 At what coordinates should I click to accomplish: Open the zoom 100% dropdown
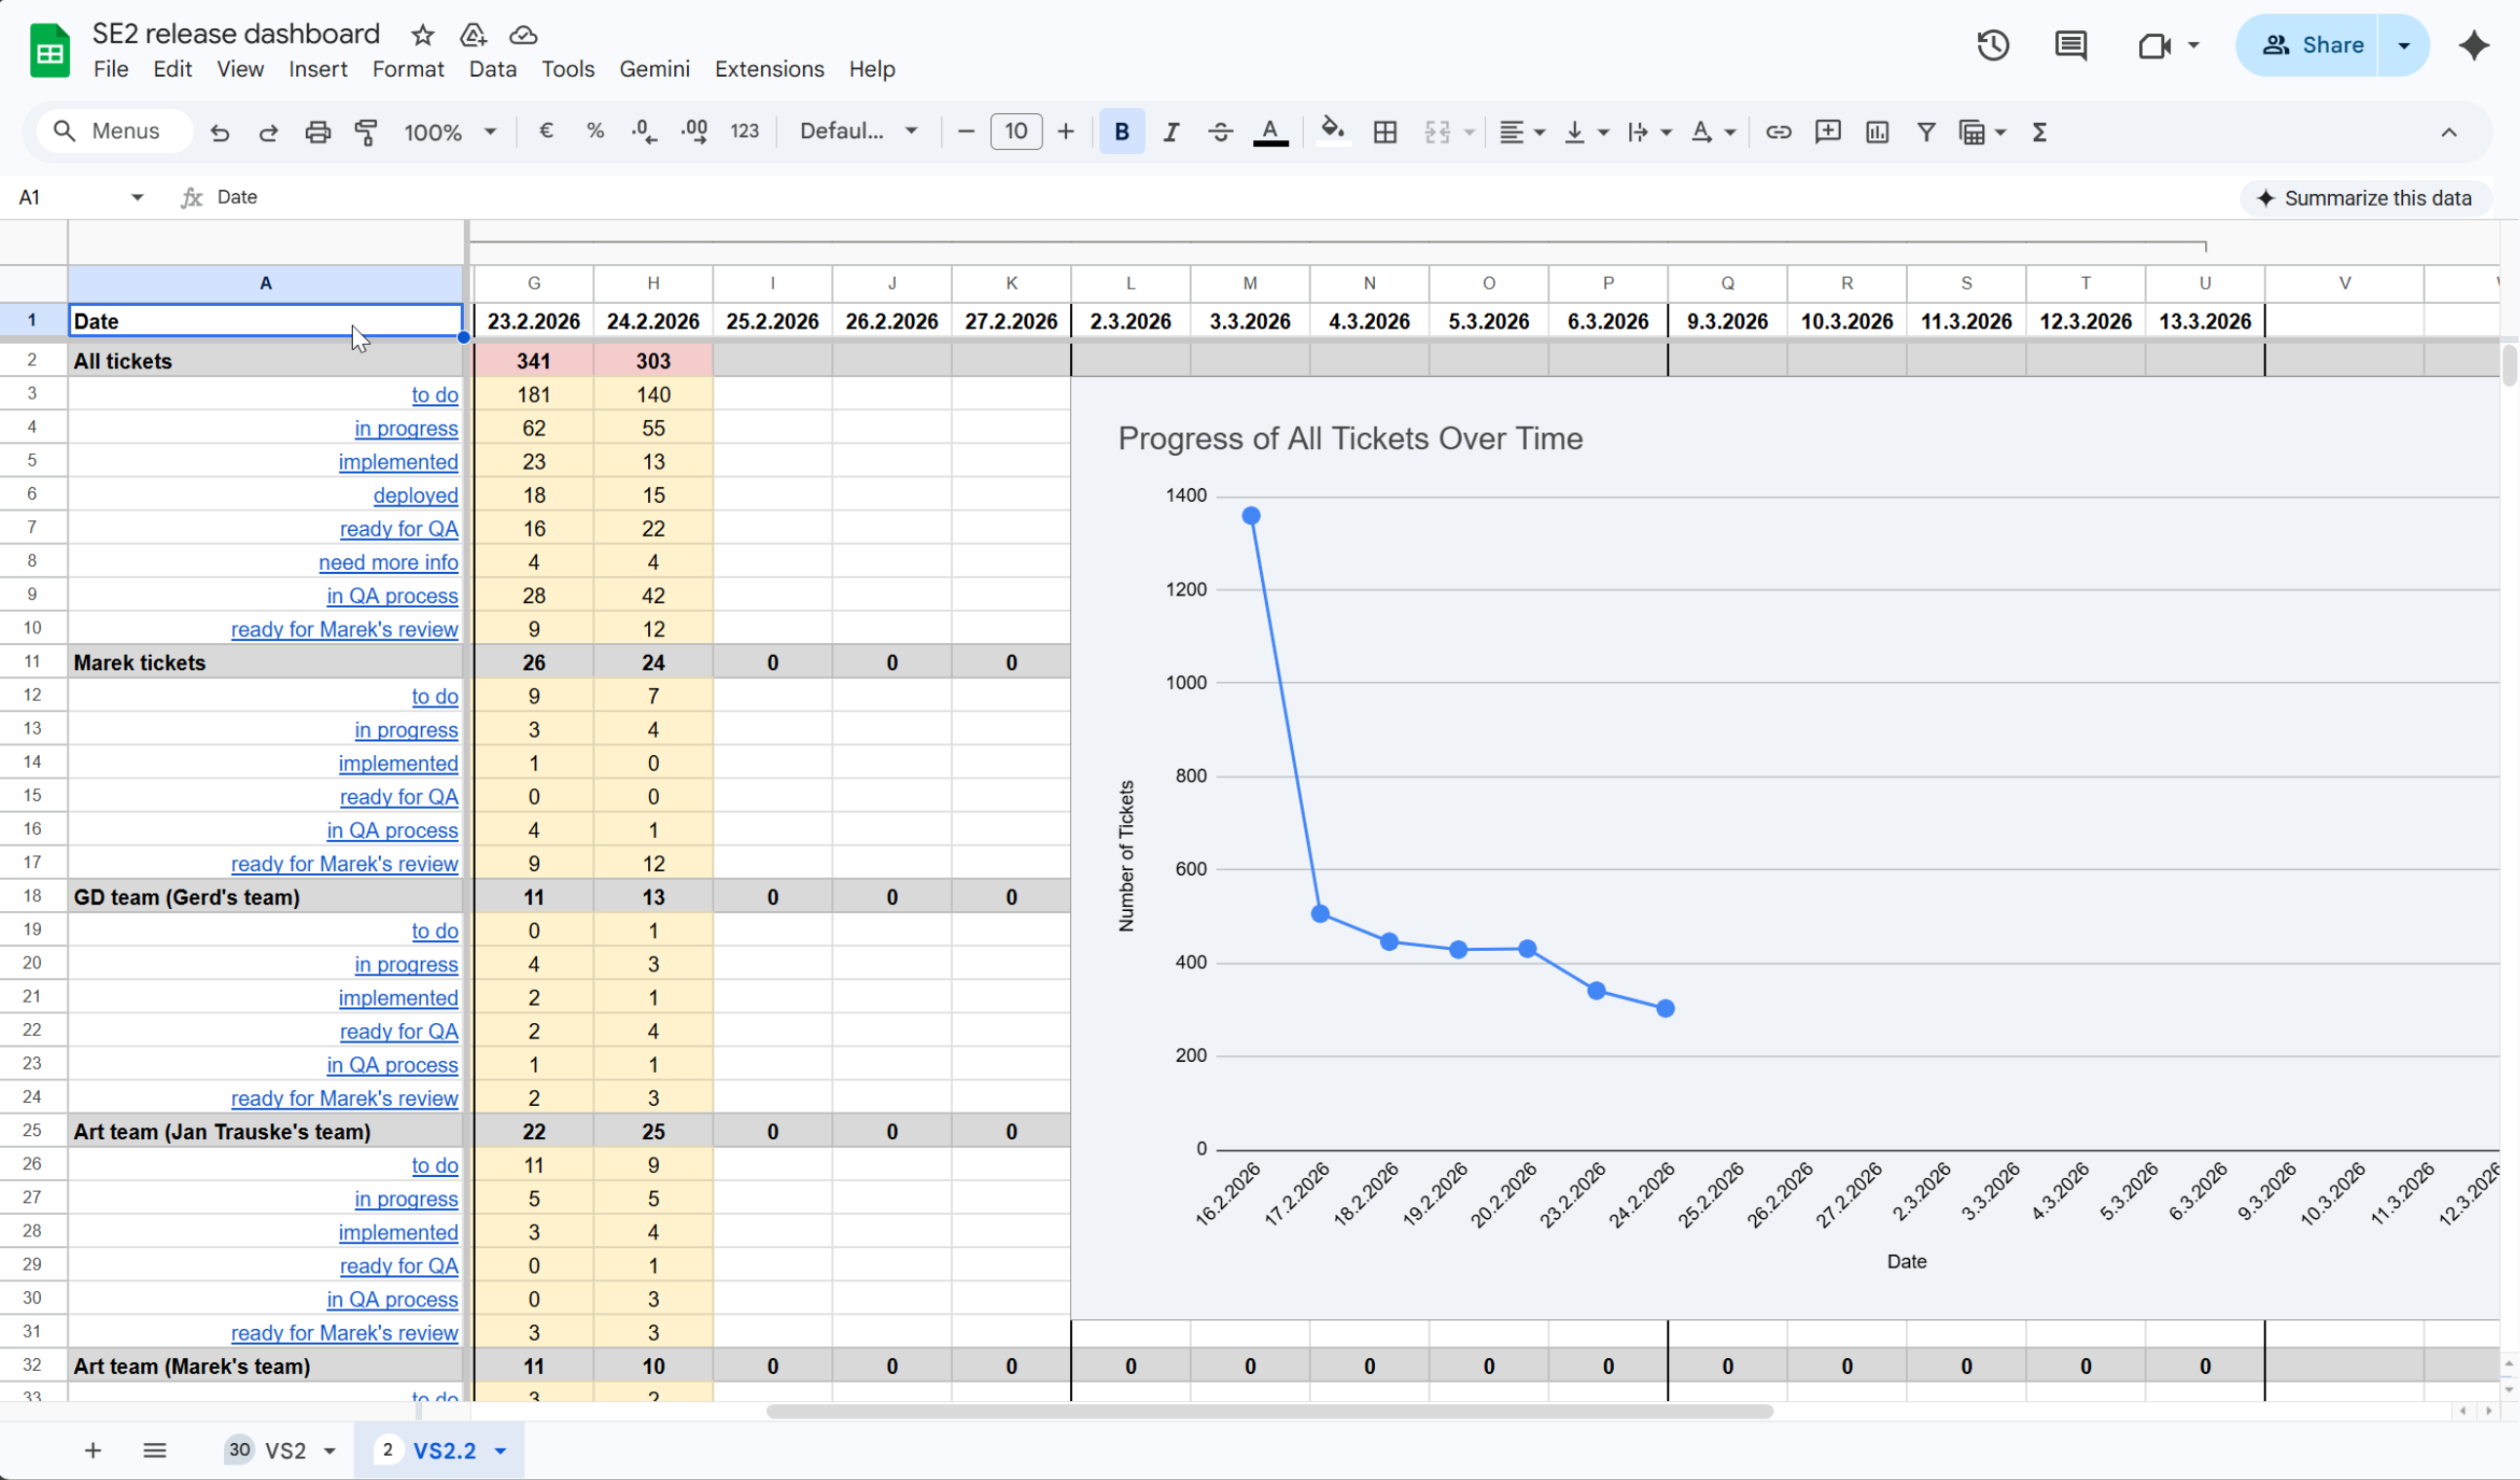pos(449,132)
